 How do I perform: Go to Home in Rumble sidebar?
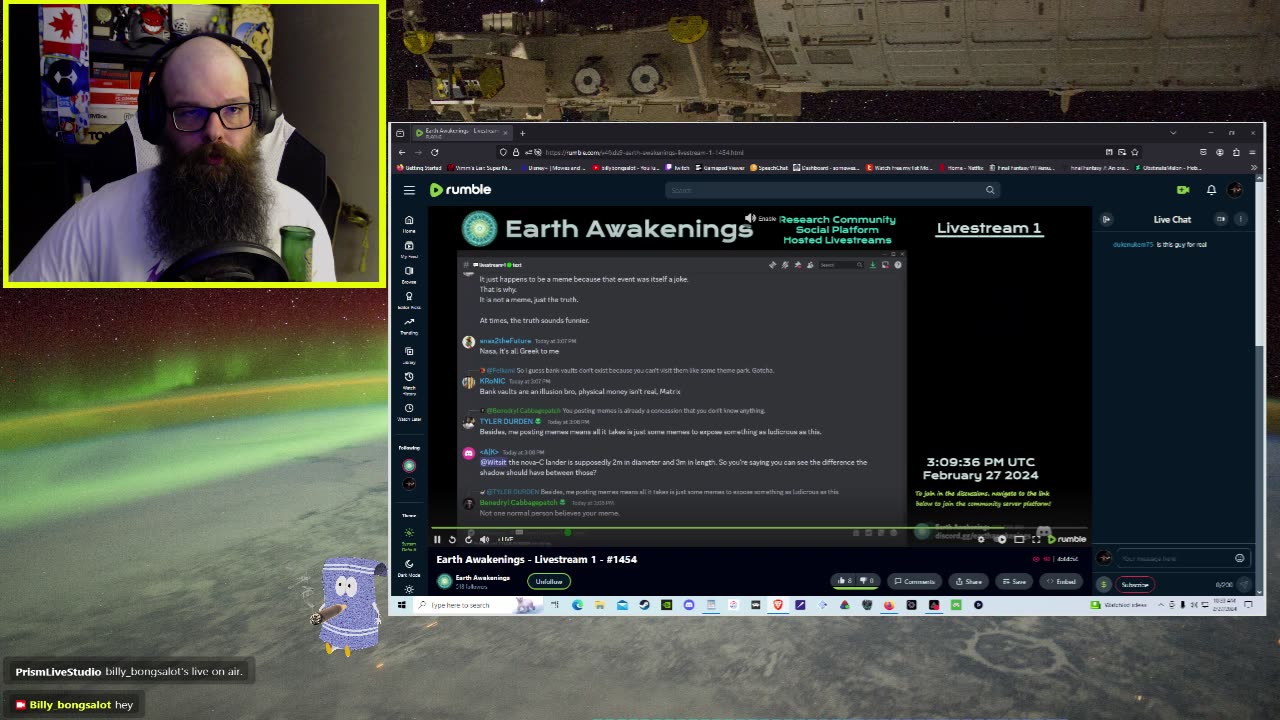(x=409, y=224)
